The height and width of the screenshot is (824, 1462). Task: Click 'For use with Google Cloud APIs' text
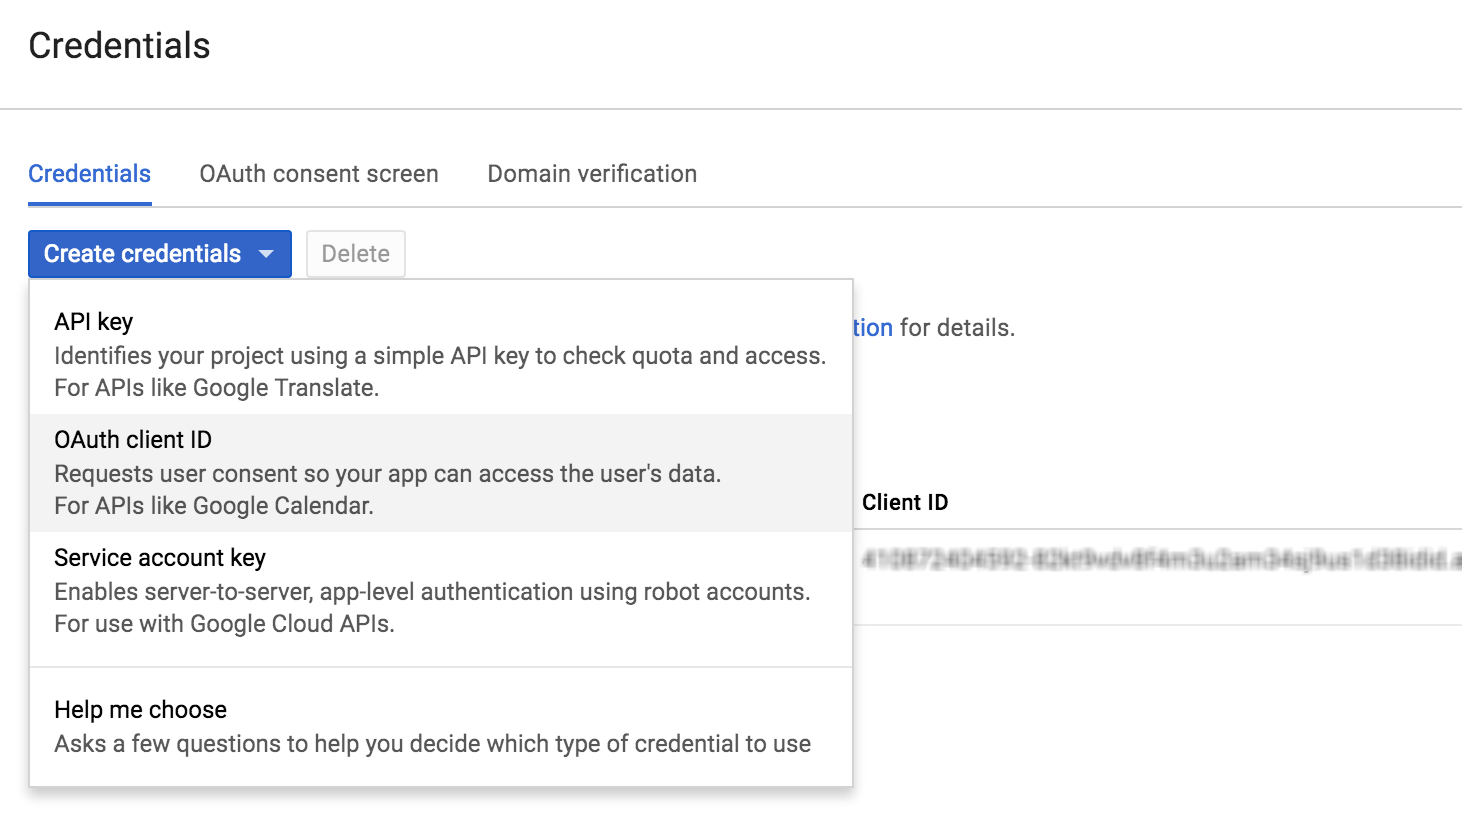pyautogui.click(x=224, y=624)
